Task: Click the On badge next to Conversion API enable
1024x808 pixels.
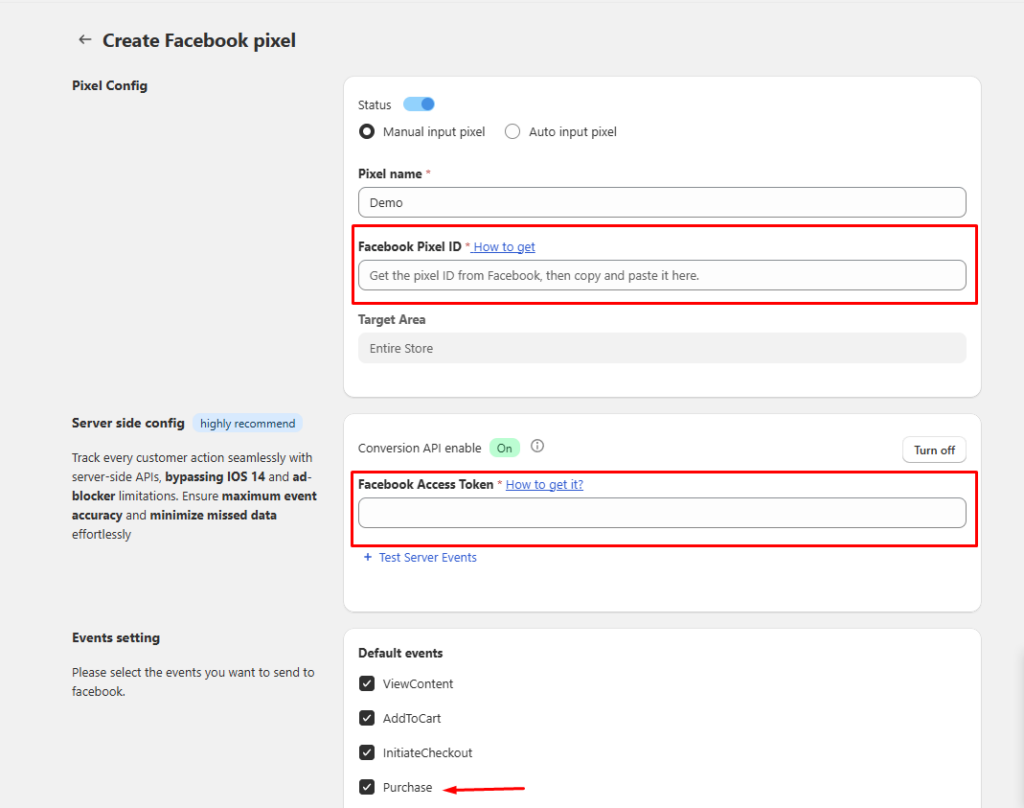Action: 504,446
